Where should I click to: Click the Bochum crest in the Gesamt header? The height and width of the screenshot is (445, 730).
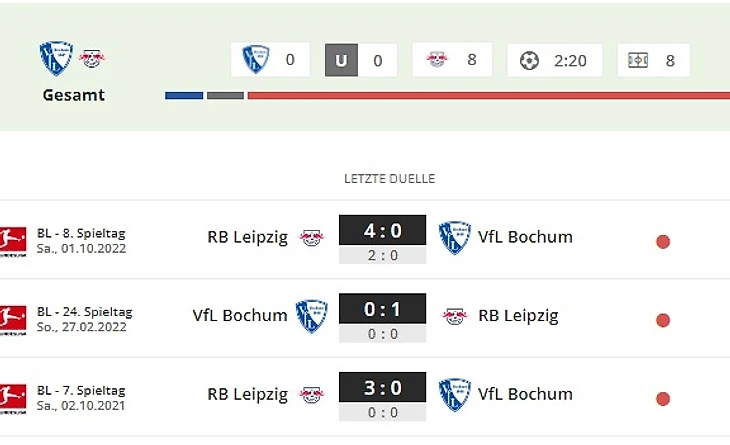tap(56, 58)
